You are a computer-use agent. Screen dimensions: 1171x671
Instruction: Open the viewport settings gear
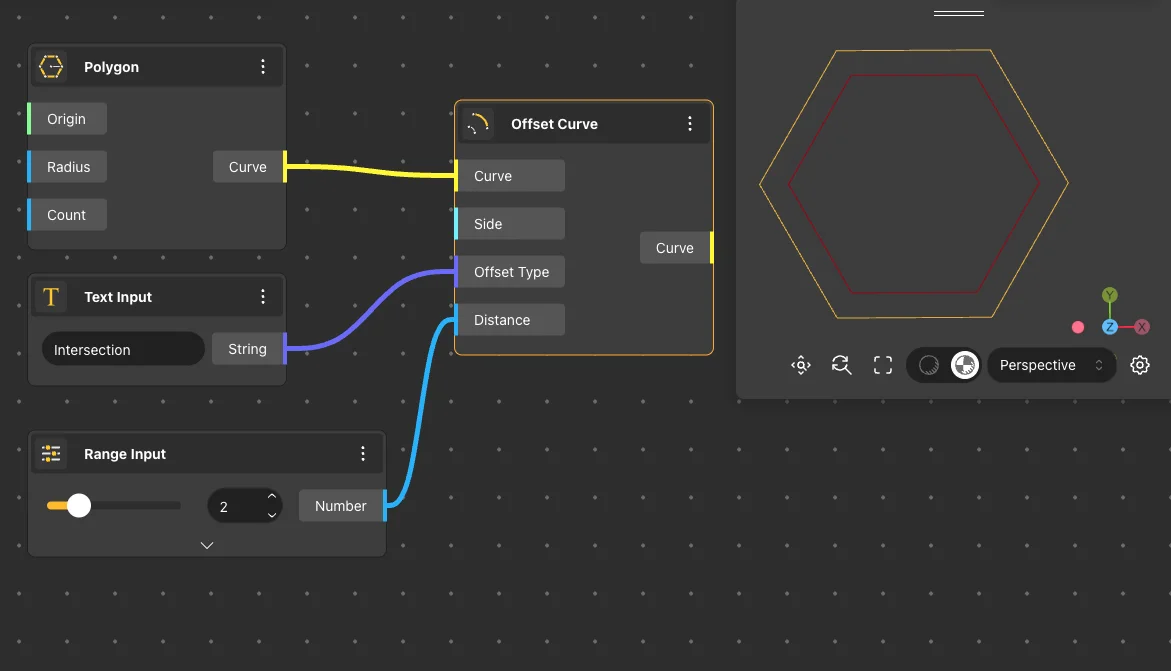pyautogui.click(x=1140, y=364)
